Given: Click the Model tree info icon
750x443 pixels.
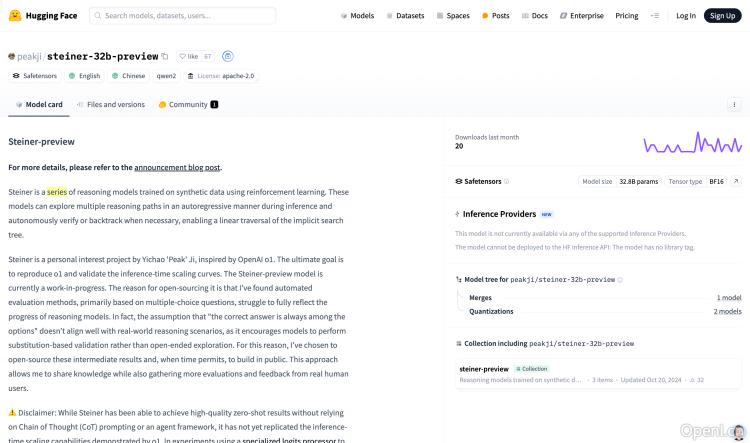Looking at the screenshot, I should (620, 280).
